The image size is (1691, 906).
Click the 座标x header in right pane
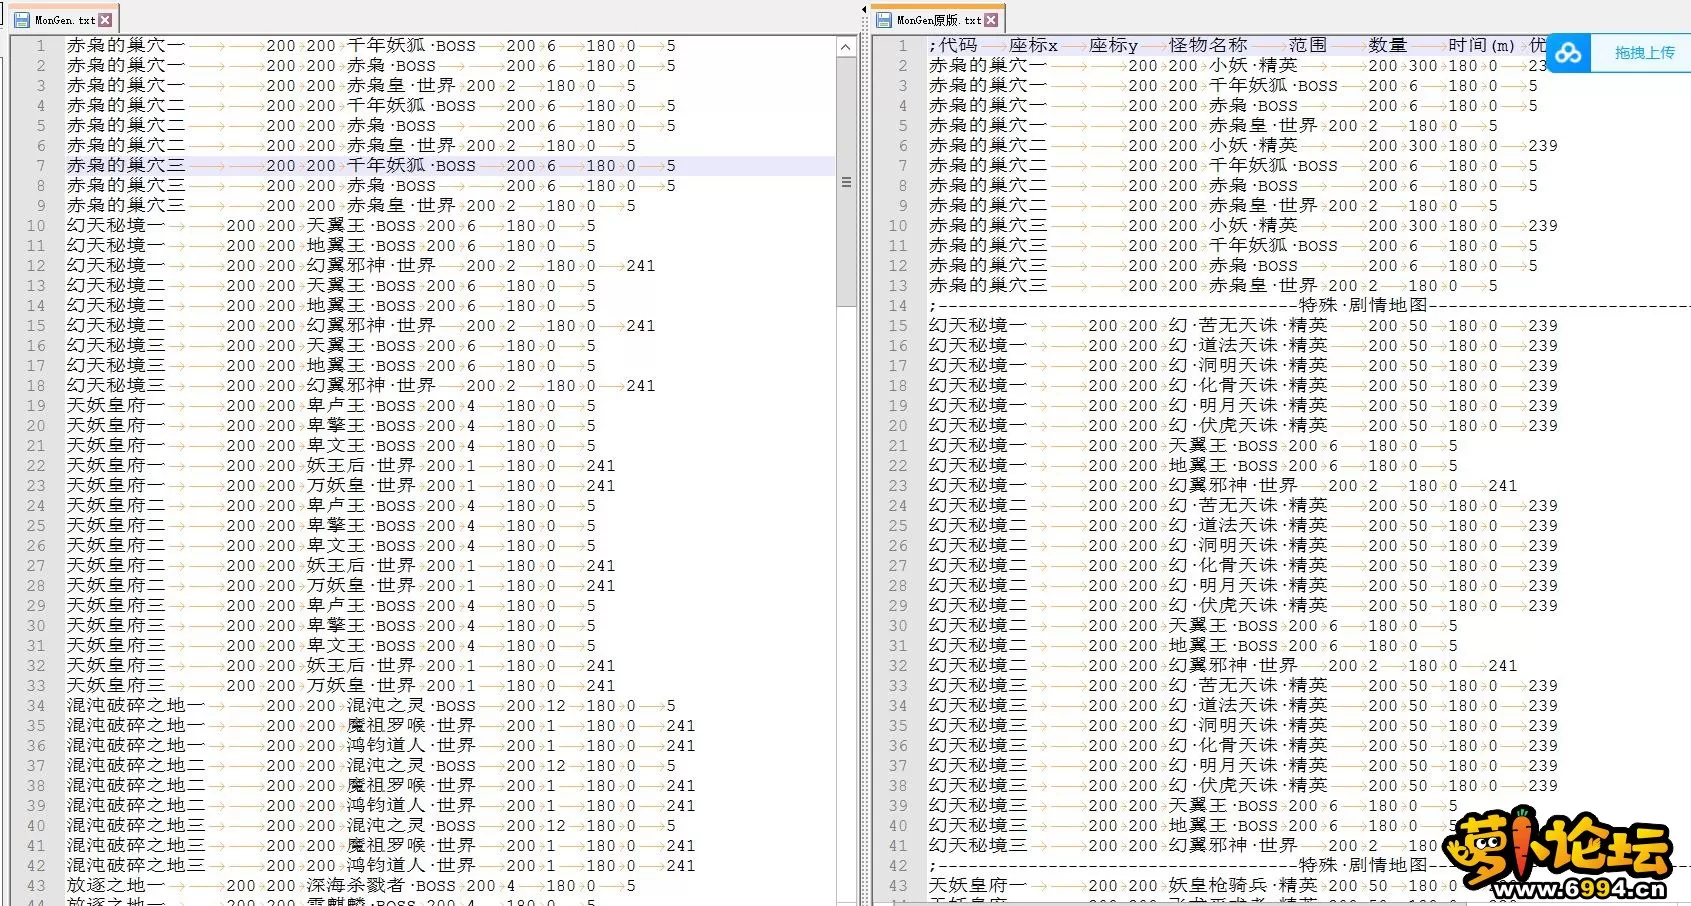[x=1033, y=46]
